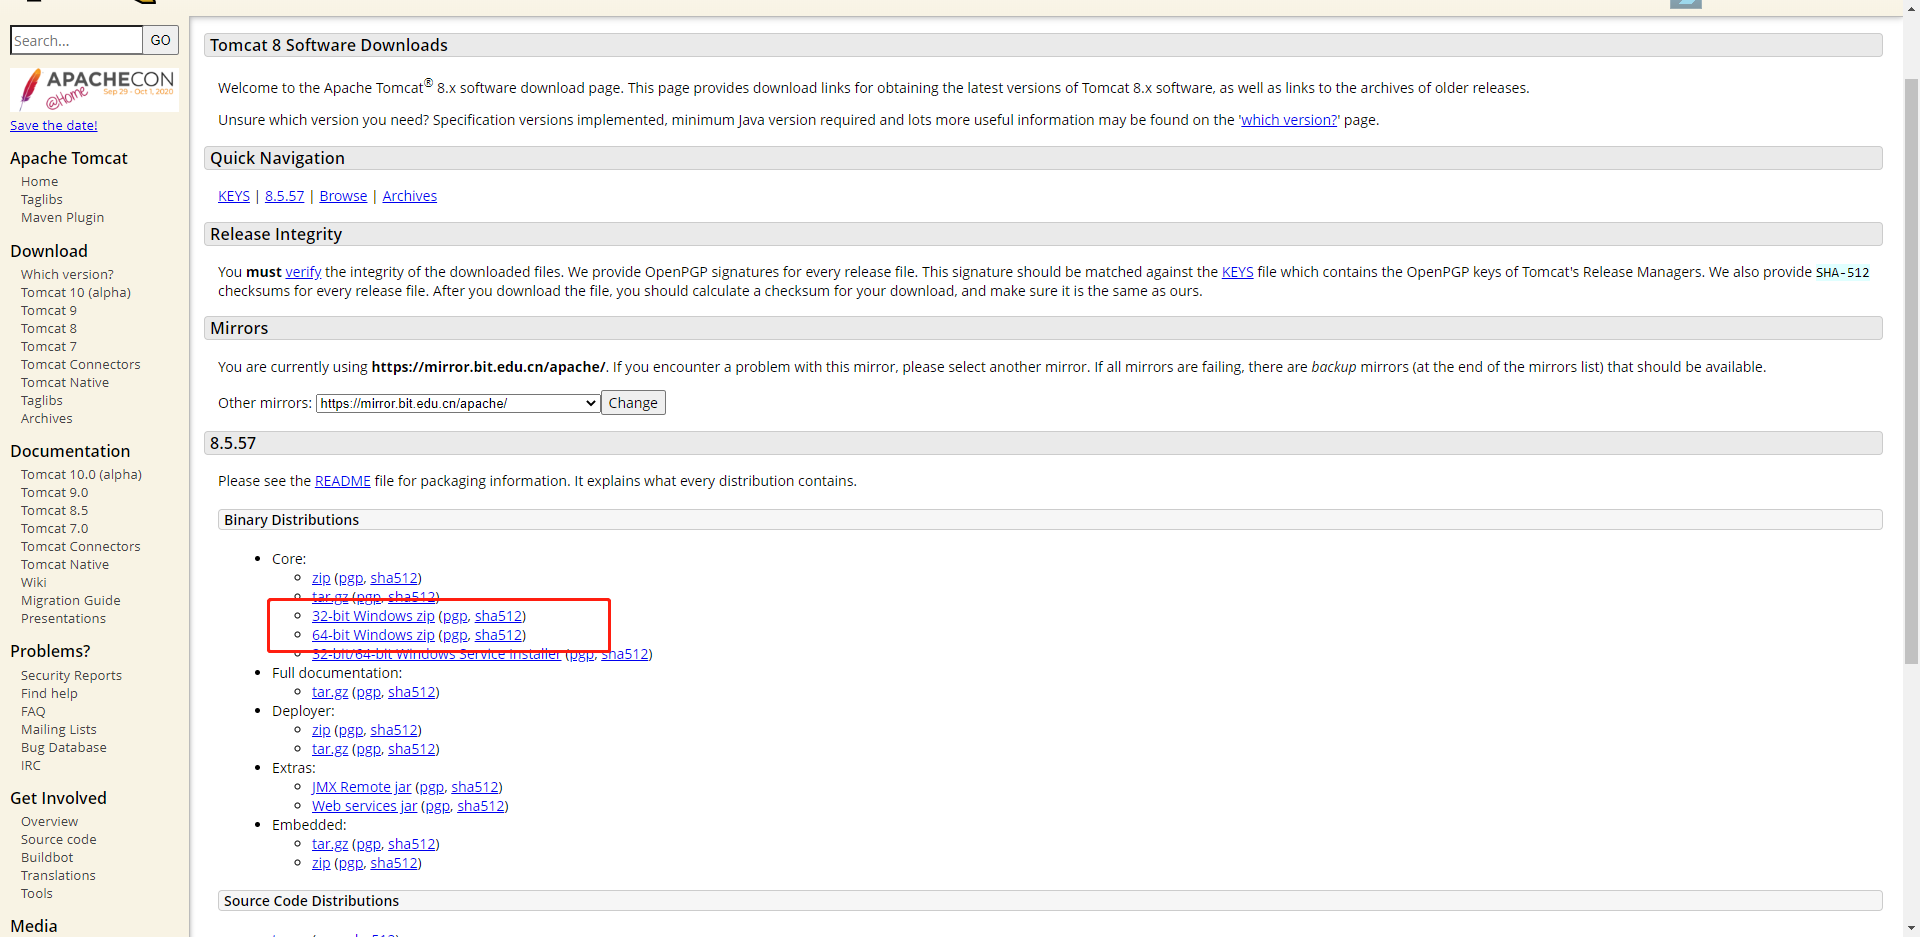Screen dimensions: 1920x937
Task: Open the Browse quick navigation link
Action: (x=343, y=196)
